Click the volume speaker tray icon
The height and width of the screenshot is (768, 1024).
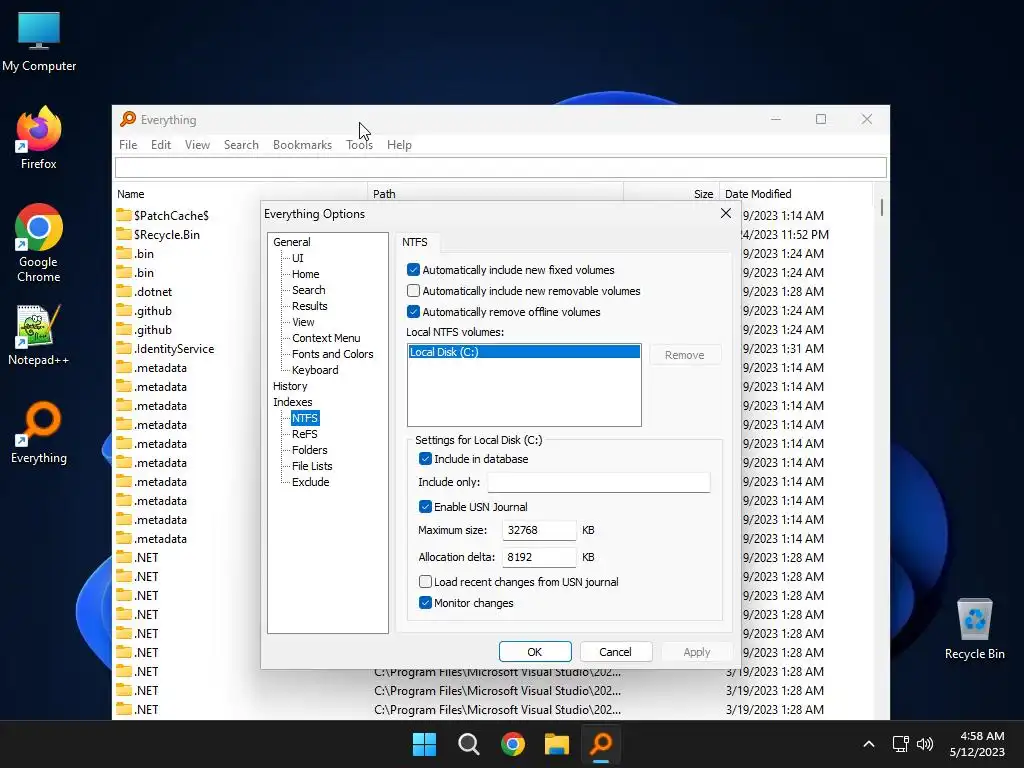[x=925, y=744]
